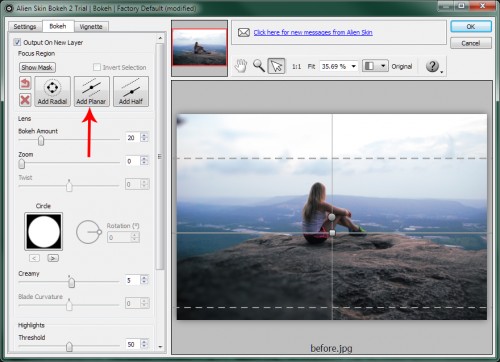Click the Zoom value input field

click(x=133, y=161)
